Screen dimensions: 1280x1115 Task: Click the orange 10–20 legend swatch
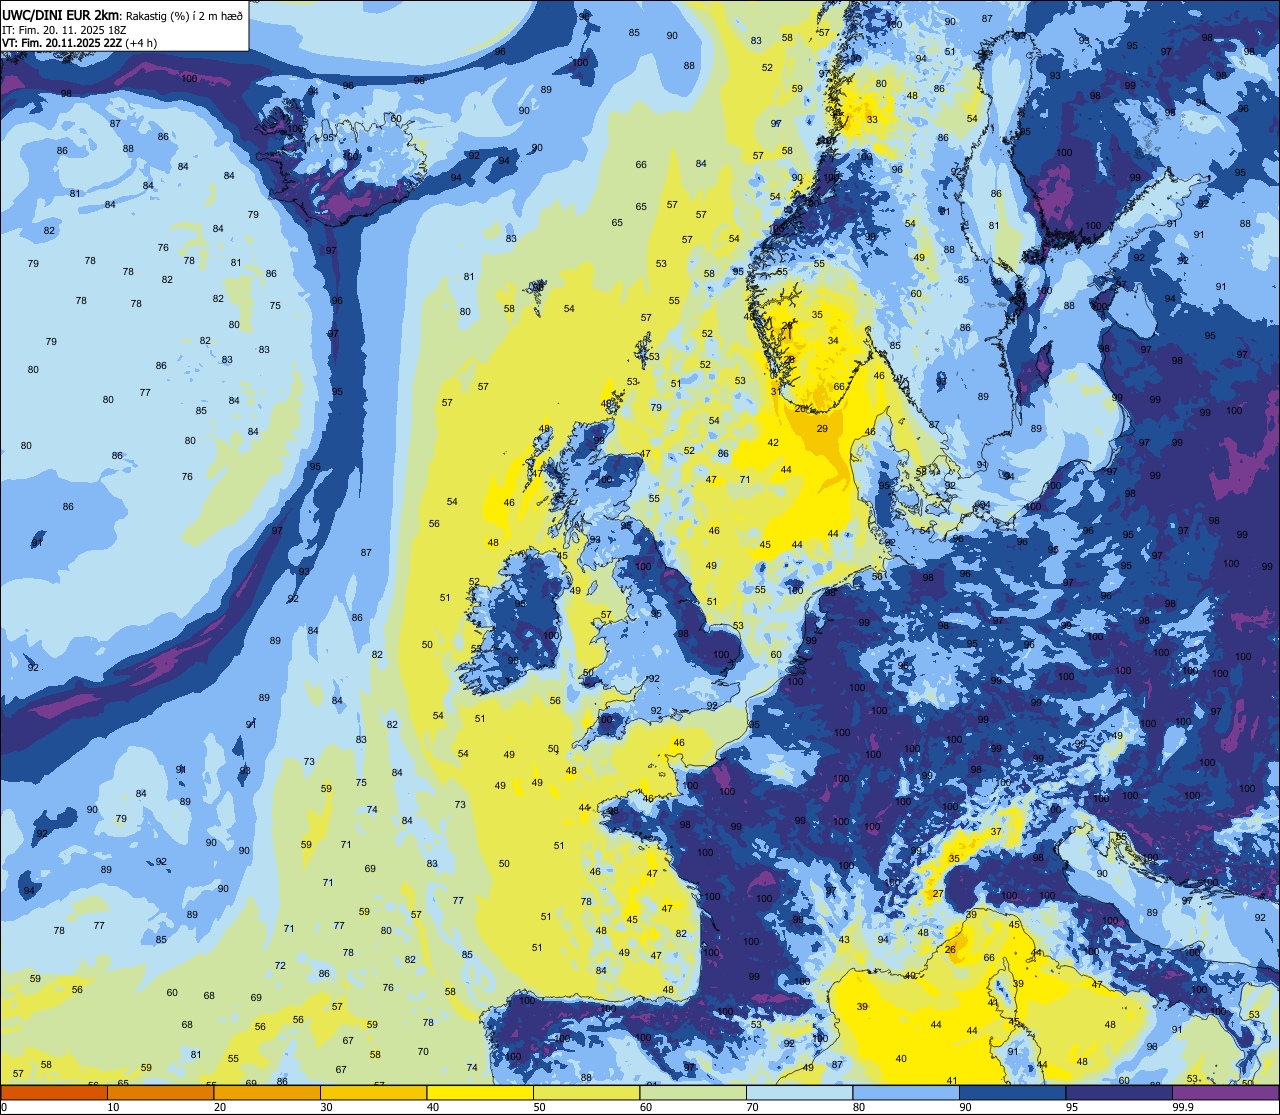pyautogui.click(x=160, y=1092)
